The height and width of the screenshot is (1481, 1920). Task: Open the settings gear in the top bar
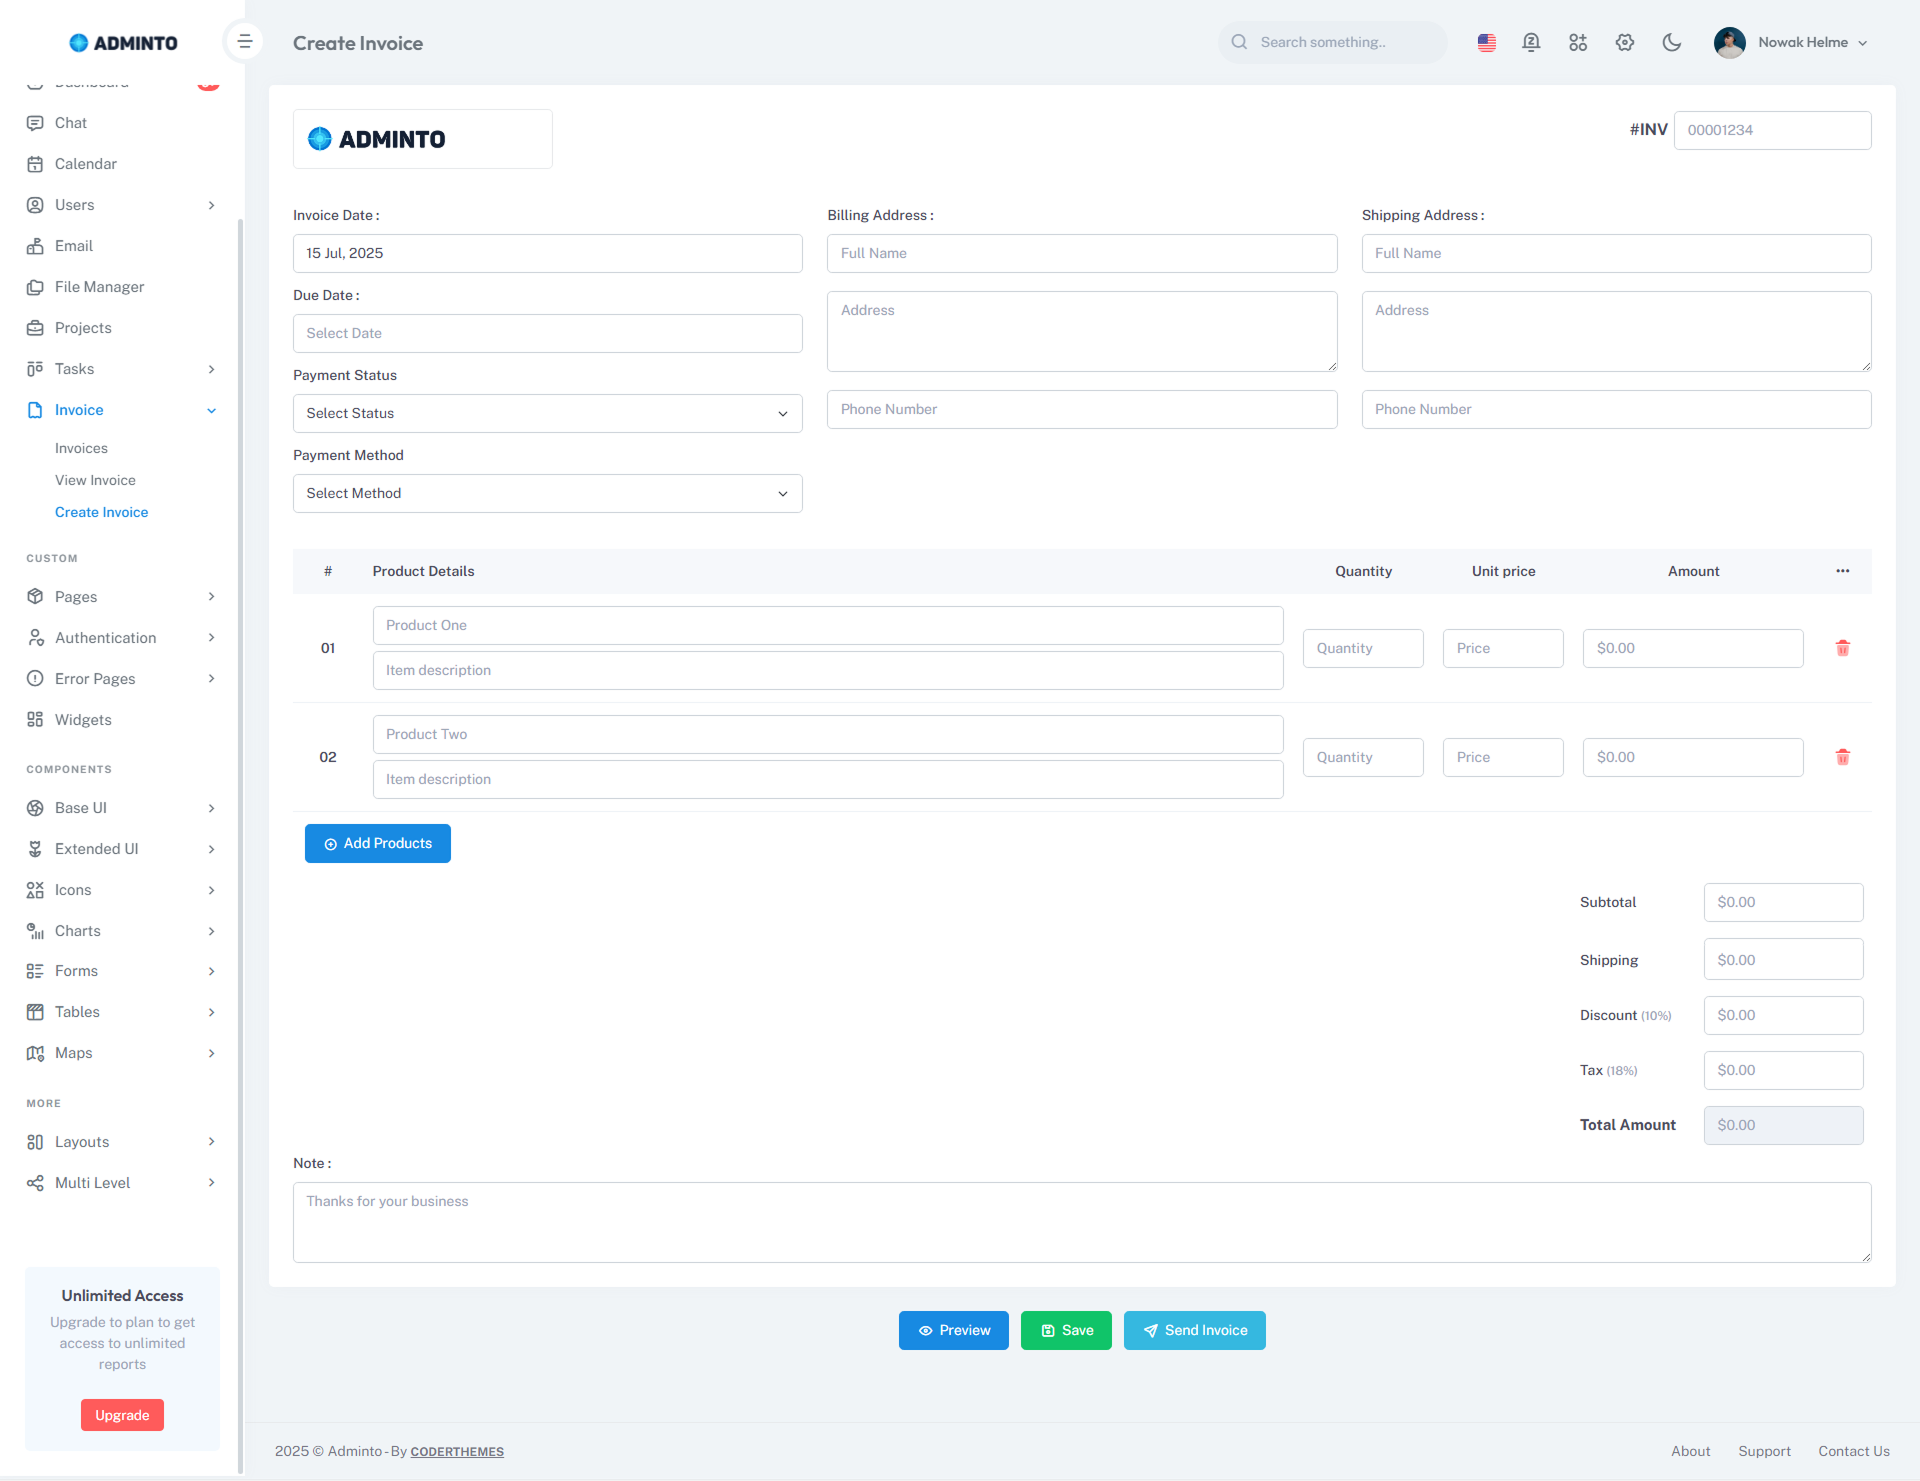[1624, 42]
